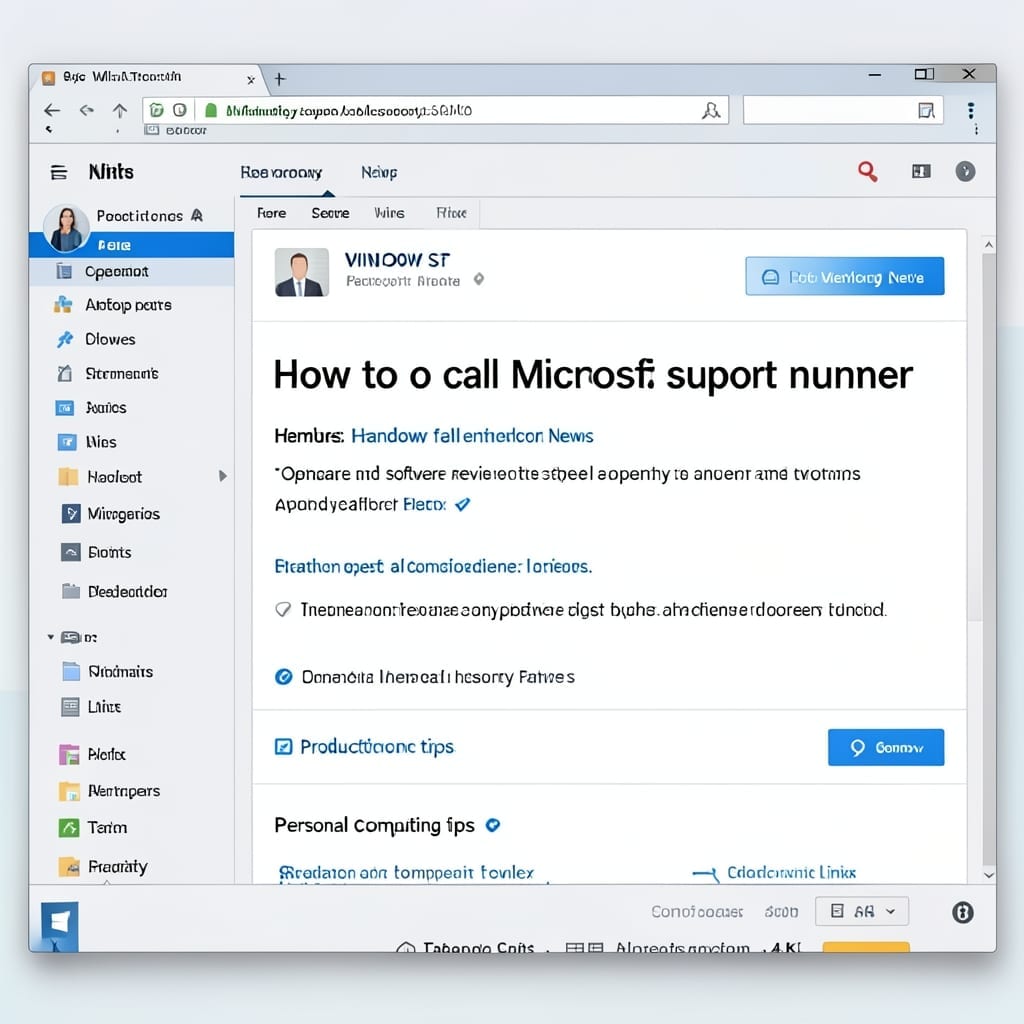Select the Ritoe sub-tab
The width and height of the screenshot is (1024, 1024).
[451, 213]
